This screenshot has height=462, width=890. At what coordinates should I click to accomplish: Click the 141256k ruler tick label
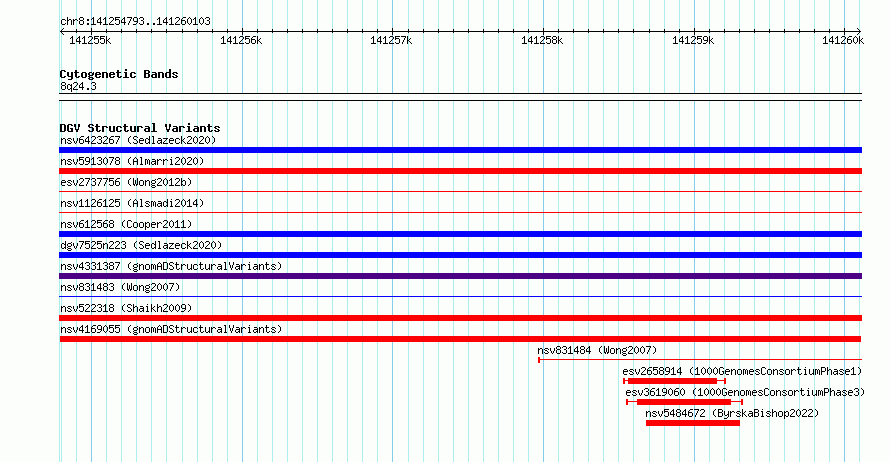[241, 40]
